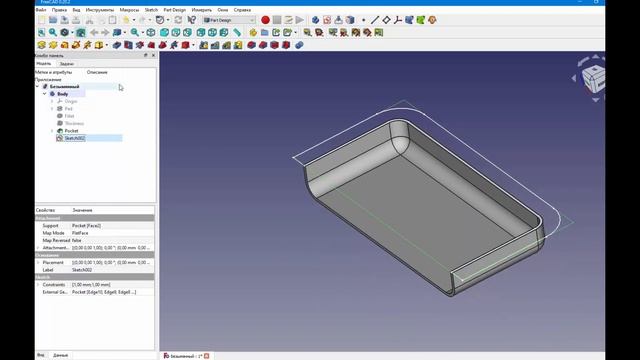Select the Pocket item in tree

point(71,131)
